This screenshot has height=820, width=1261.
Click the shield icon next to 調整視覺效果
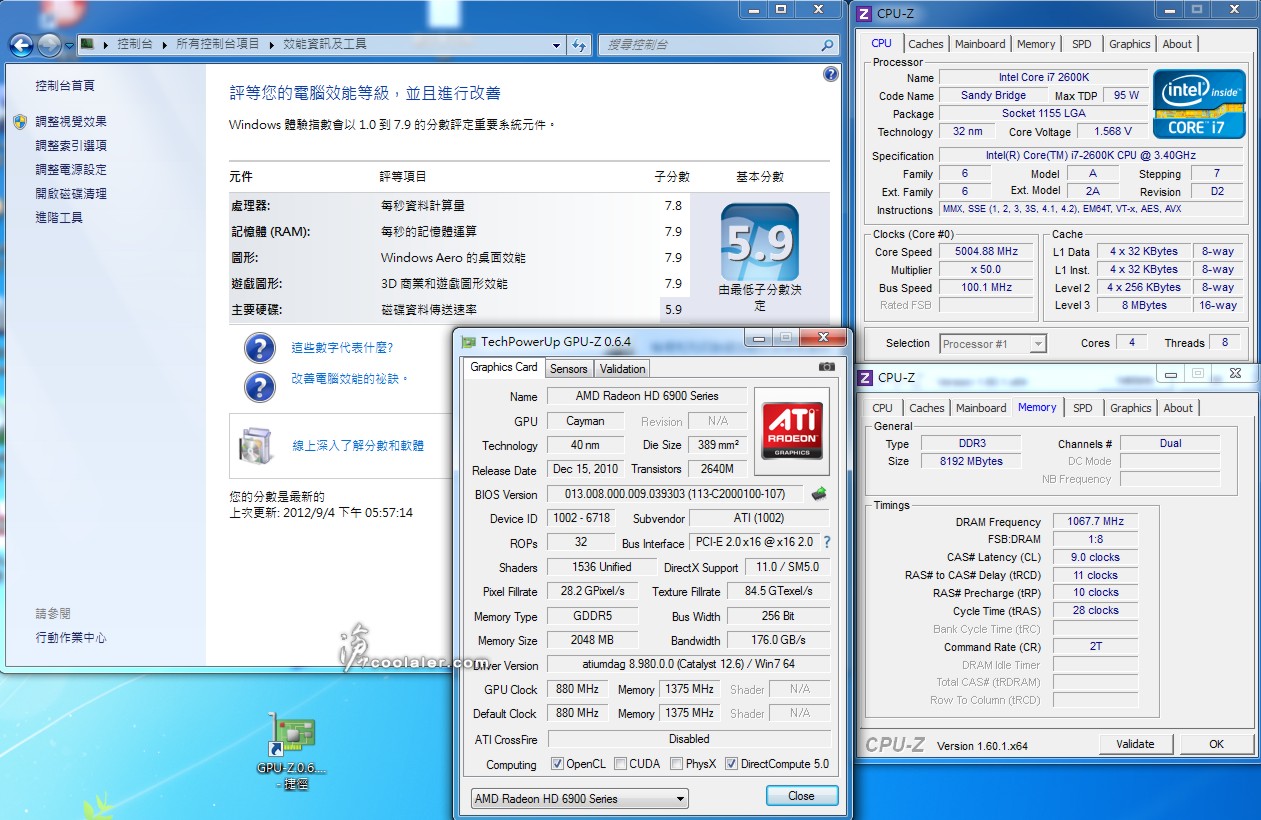[x=20, y=121]
